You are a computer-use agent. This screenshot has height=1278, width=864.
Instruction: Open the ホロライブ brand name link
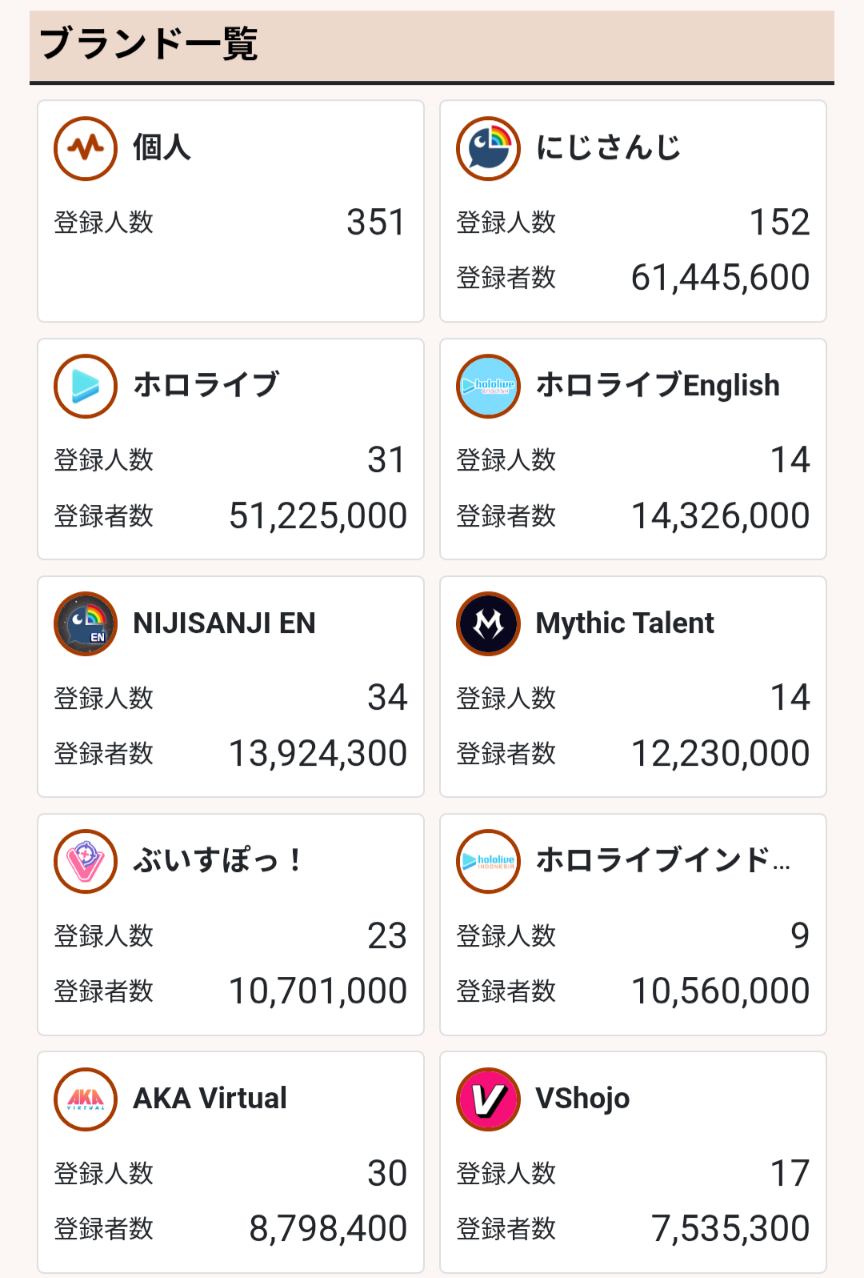206,385
